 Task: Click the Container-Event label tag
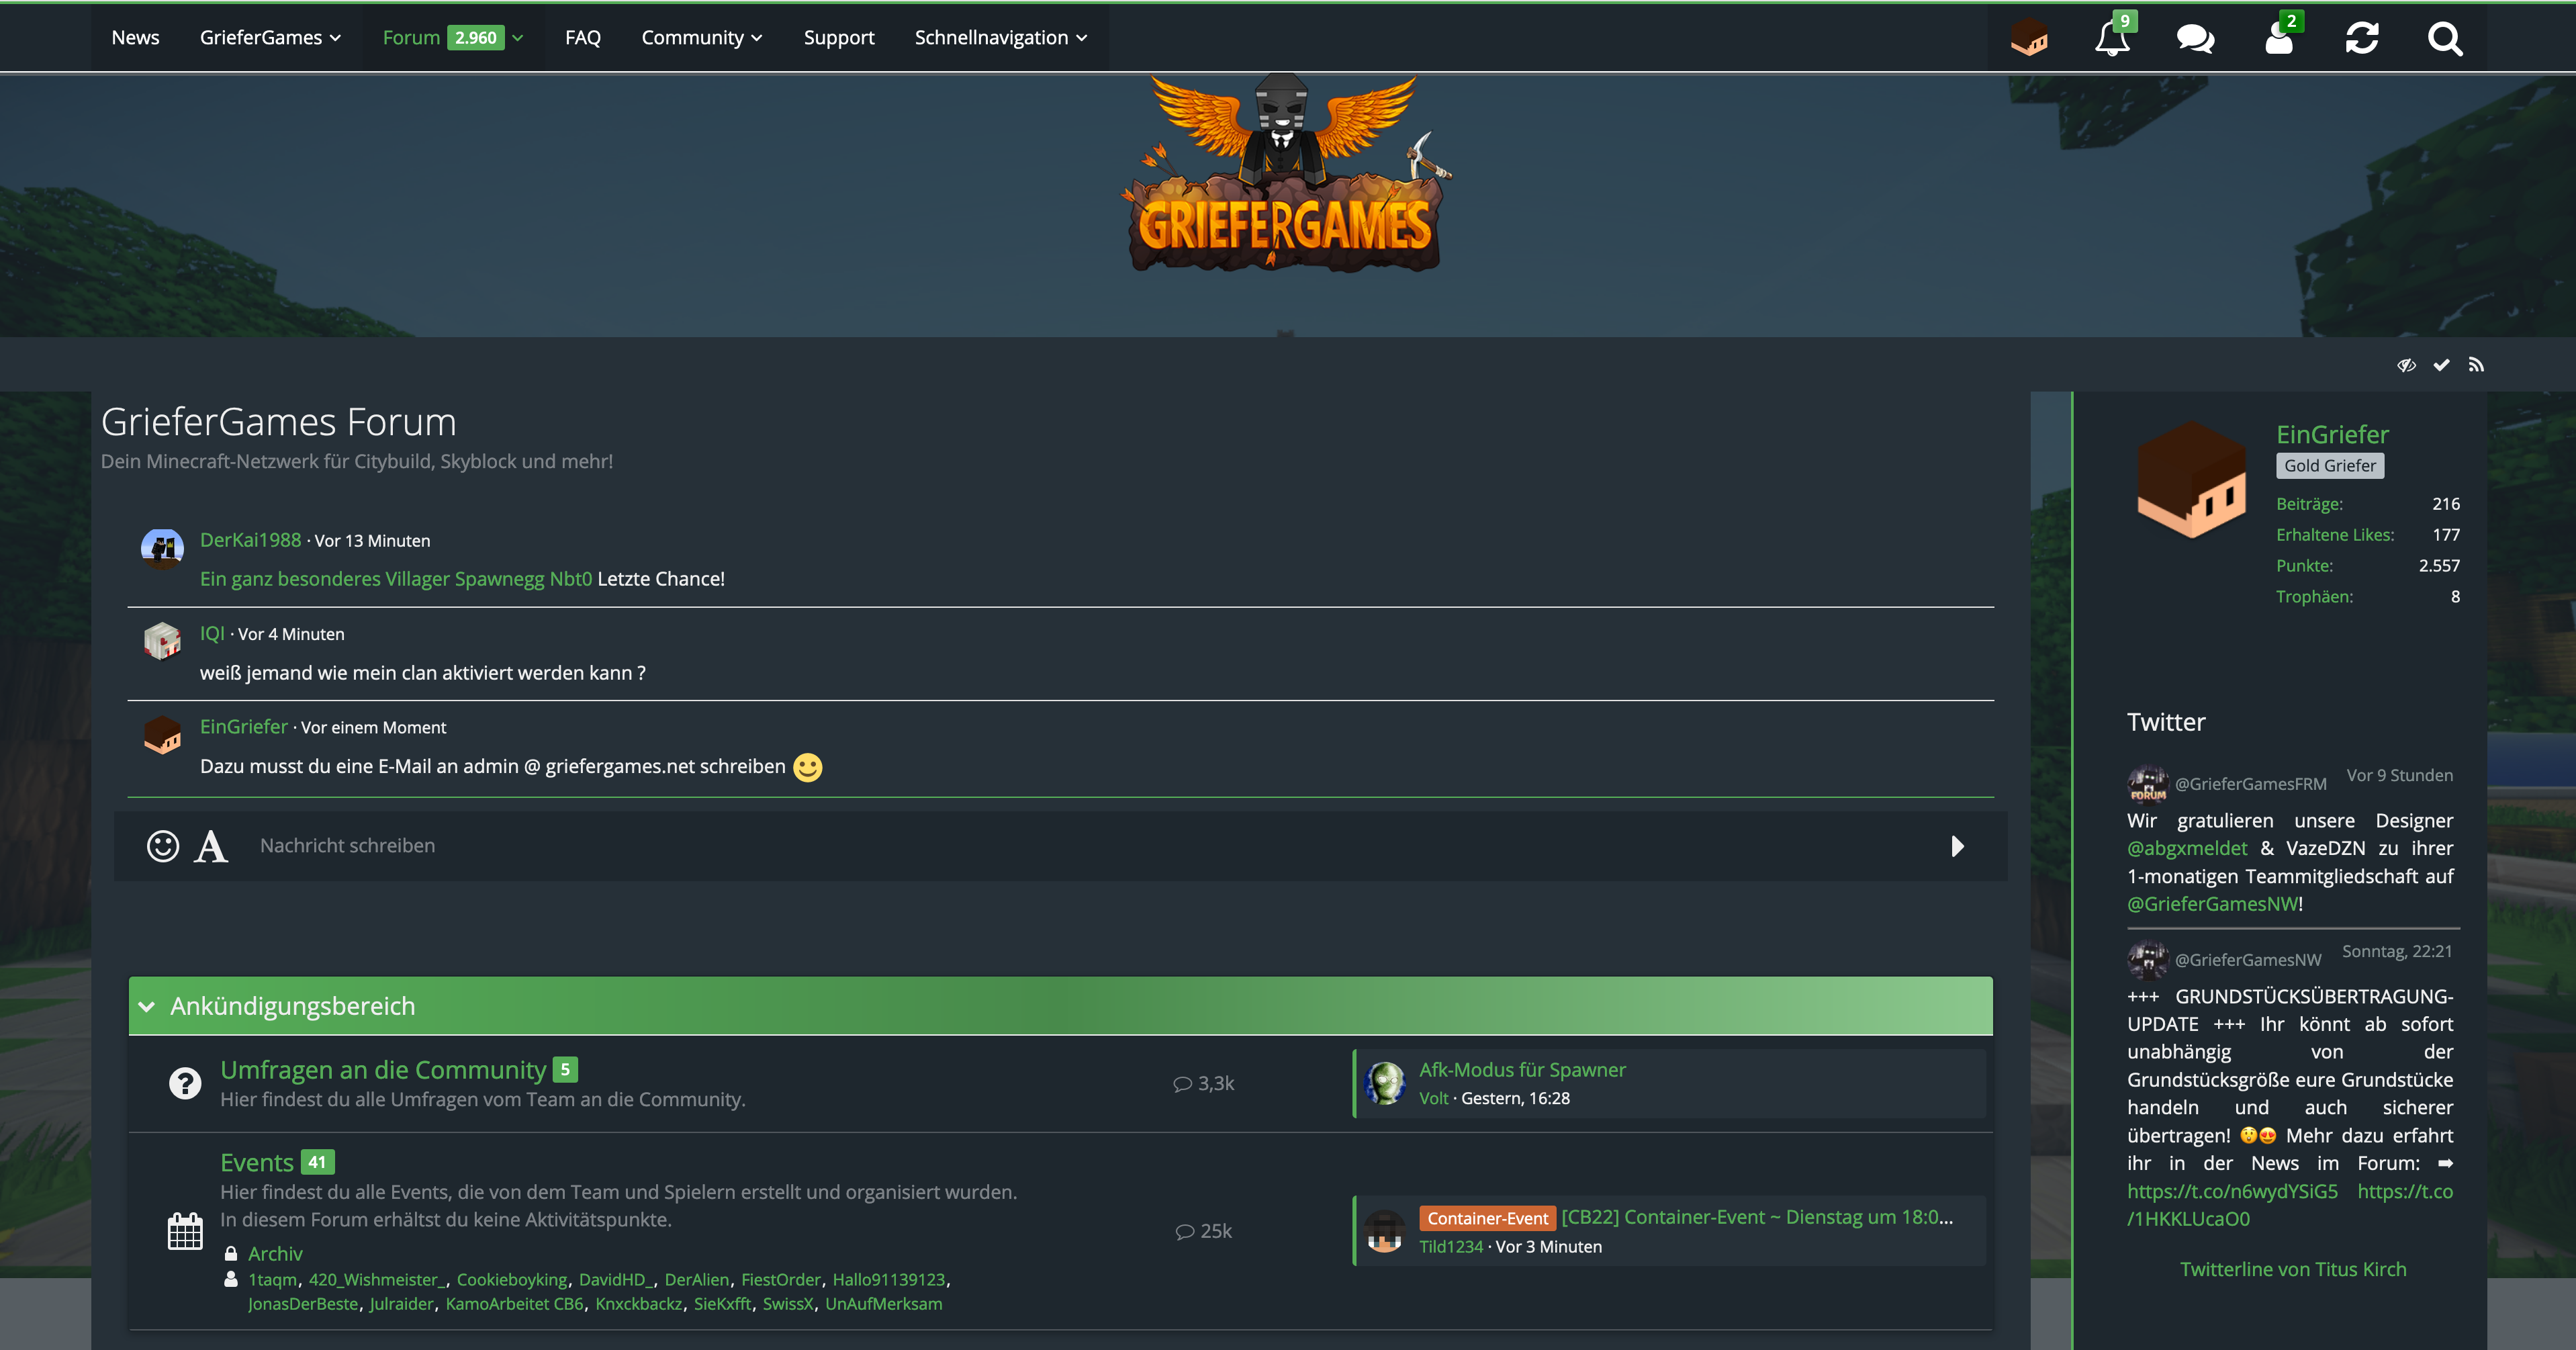[1487, 1218]
